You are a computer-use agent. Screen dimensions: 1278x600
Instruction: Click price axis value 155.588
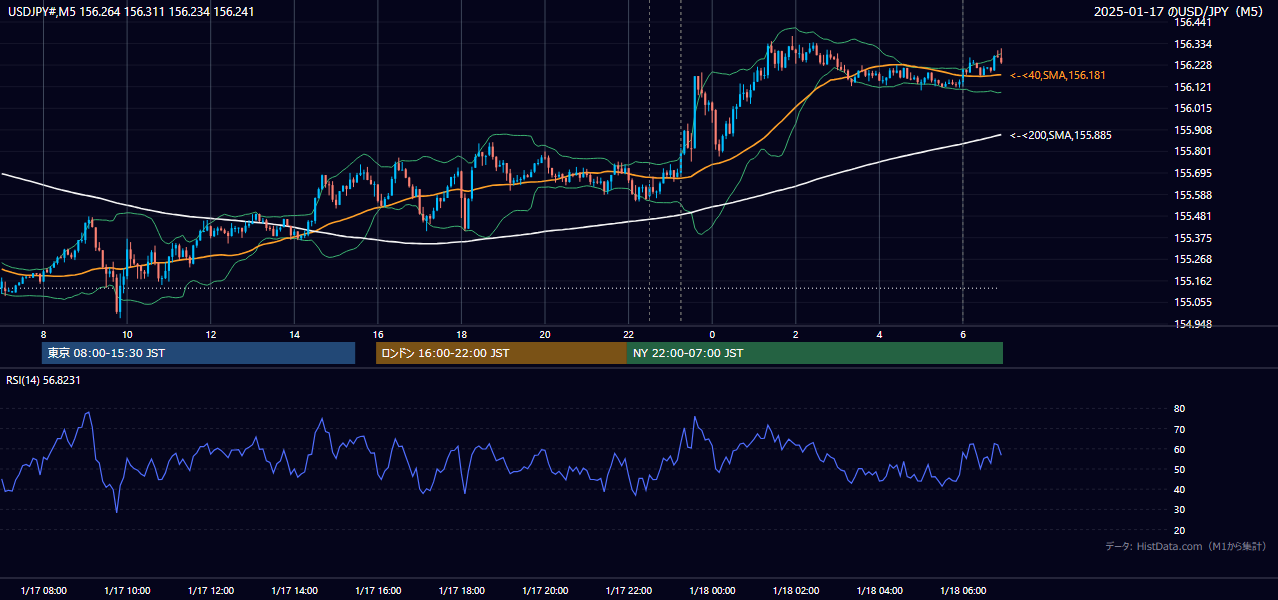(1193, 195)
